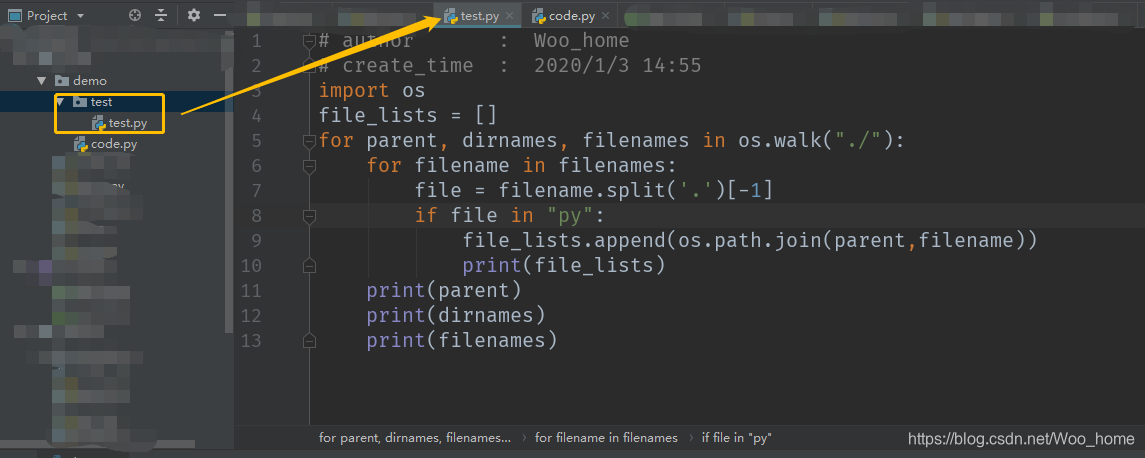The width and height of the screenshot is (1145, 458).
Task: Click the 'print(parent)' statement
Action: [x=444, y=291]
